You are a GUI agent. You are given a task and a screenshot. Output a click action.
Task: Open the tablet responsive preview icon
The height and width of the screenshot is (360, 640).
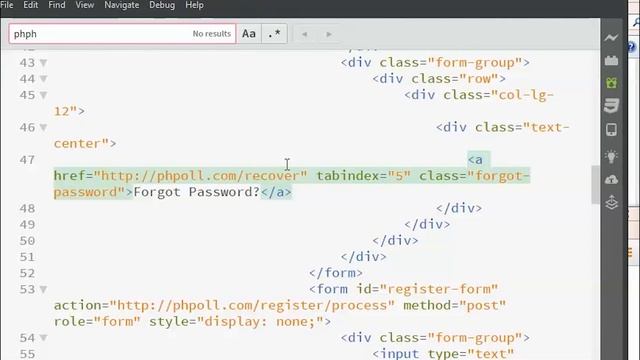click(611, 130)
